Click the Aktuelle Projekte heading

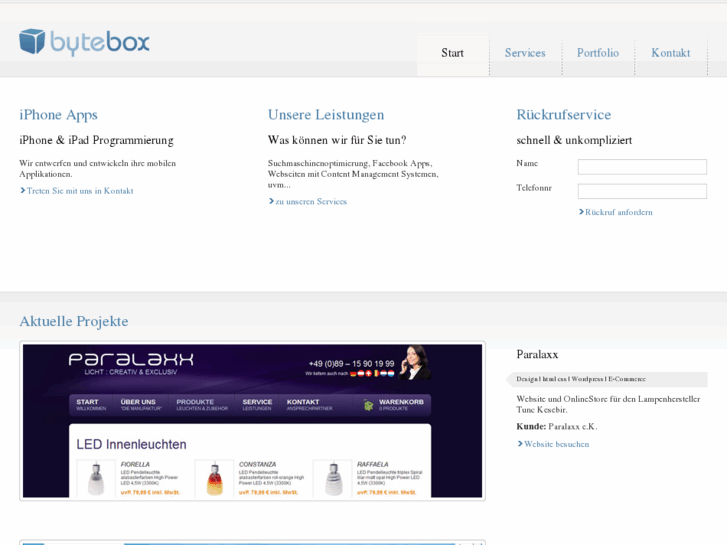[x=74, y=321]
